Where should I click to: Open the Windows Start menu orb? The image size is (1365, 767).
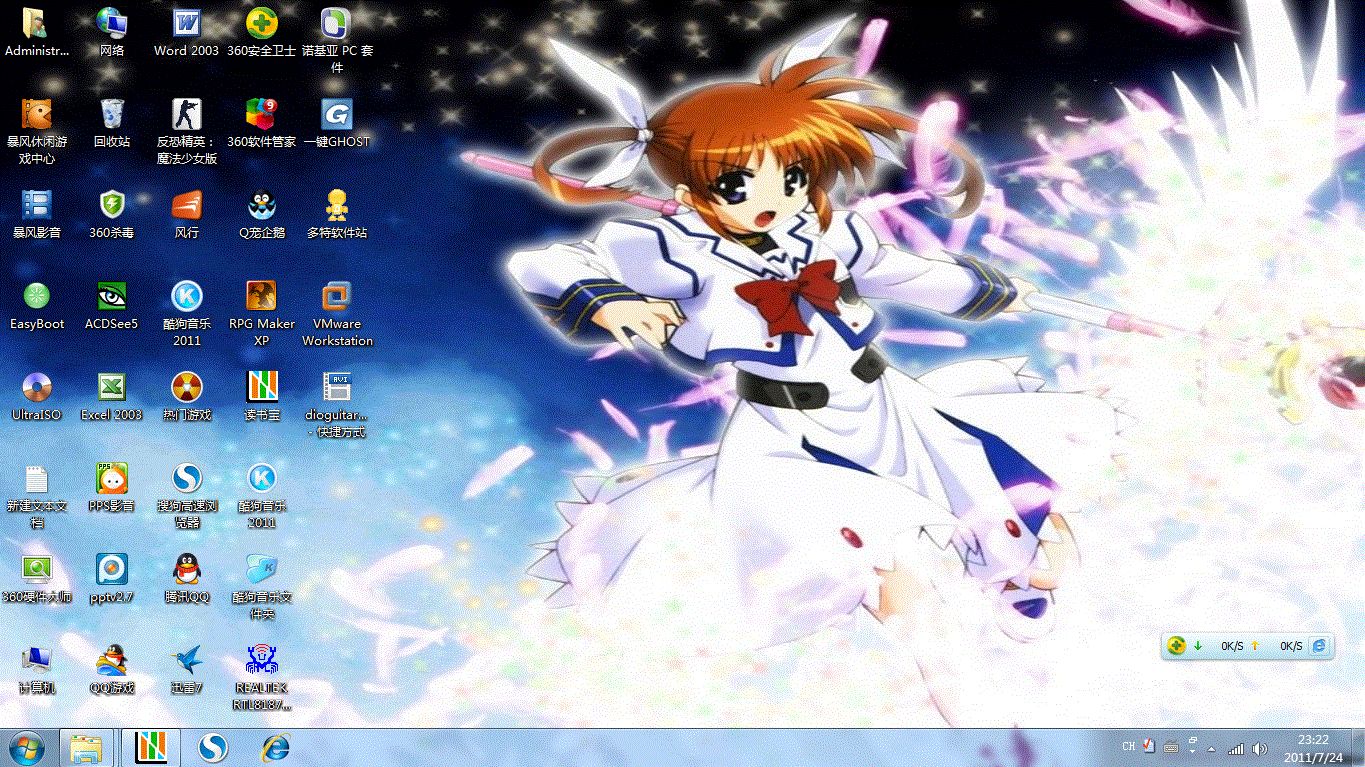click(x=27, y=747)
